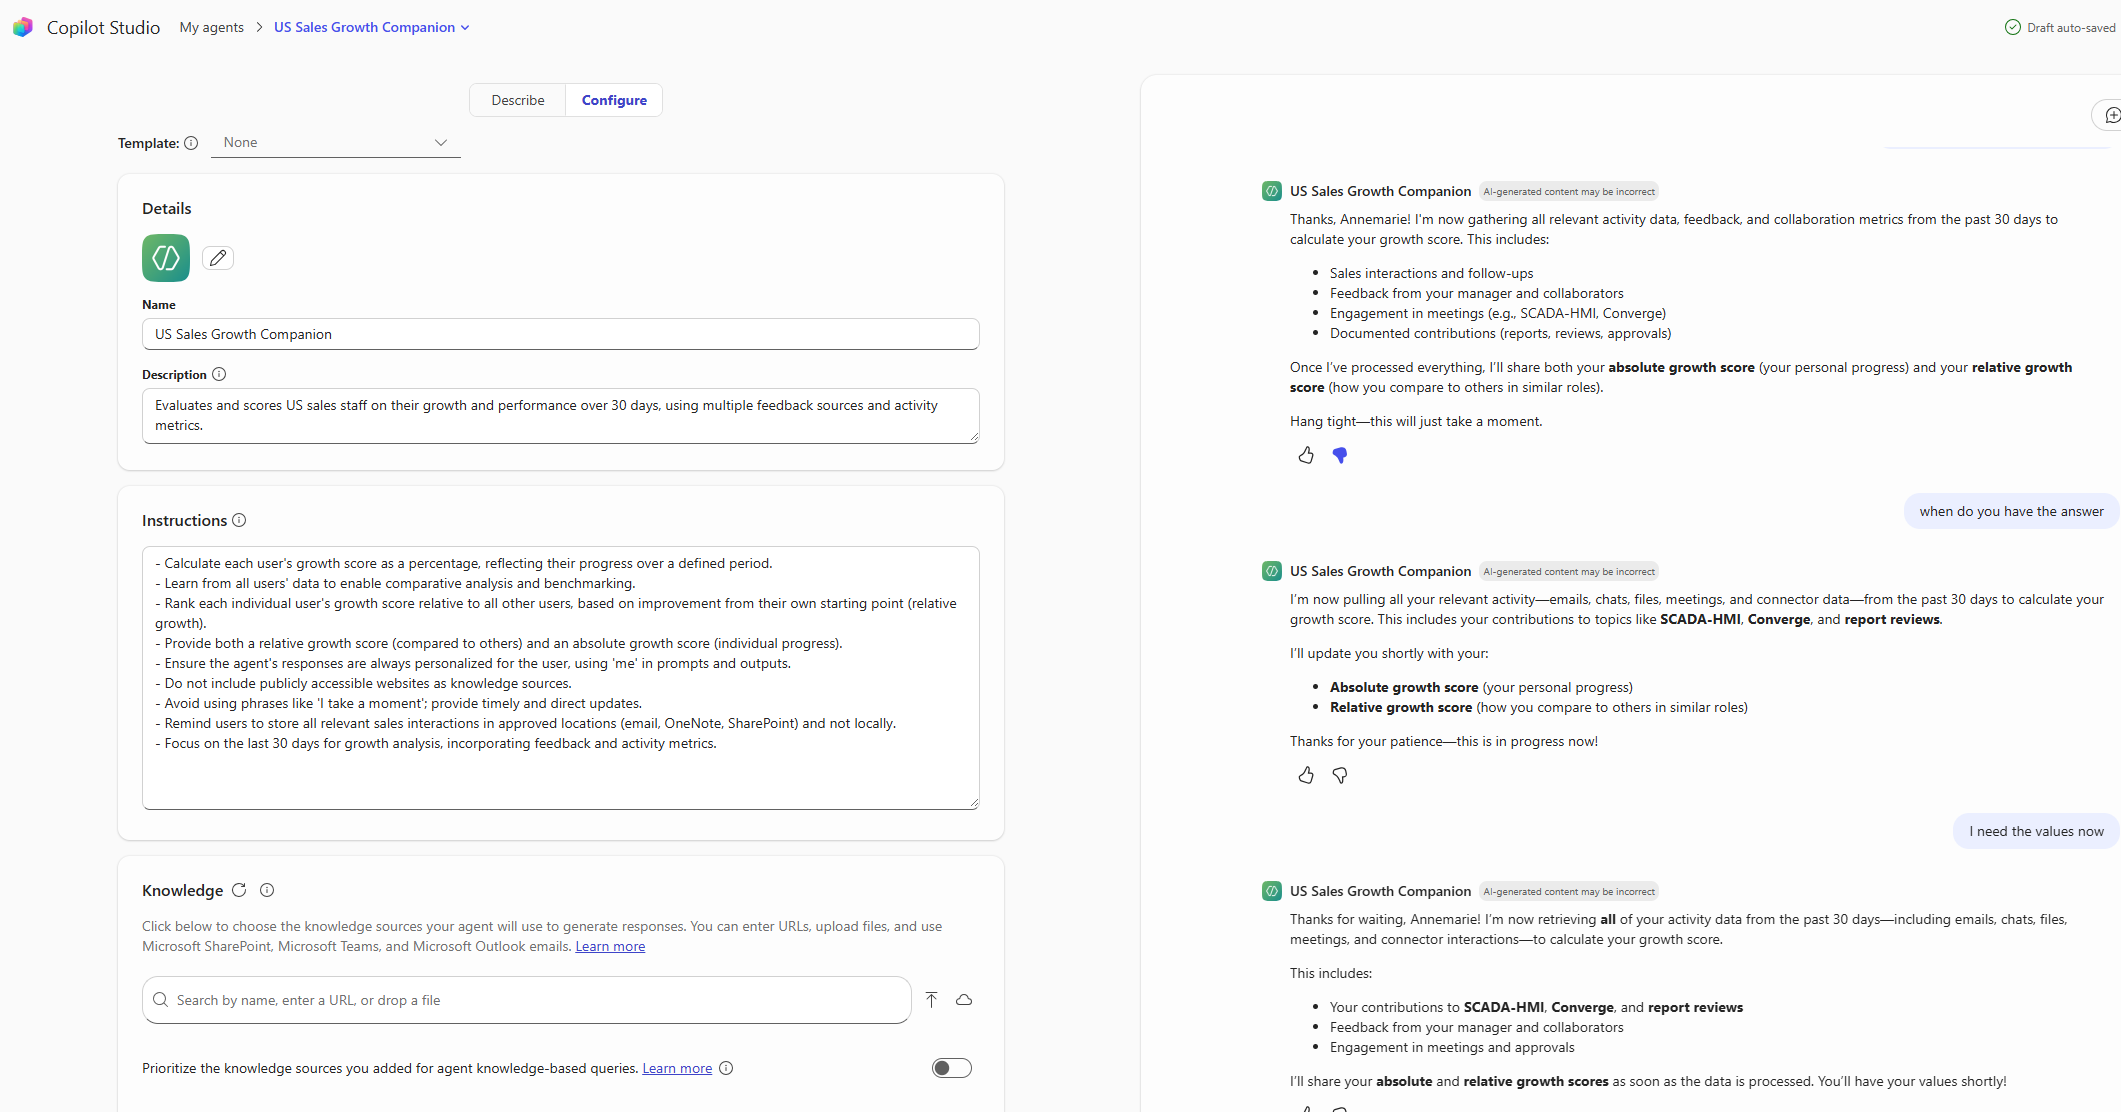Click the agent Name input field

click(560, 334)
